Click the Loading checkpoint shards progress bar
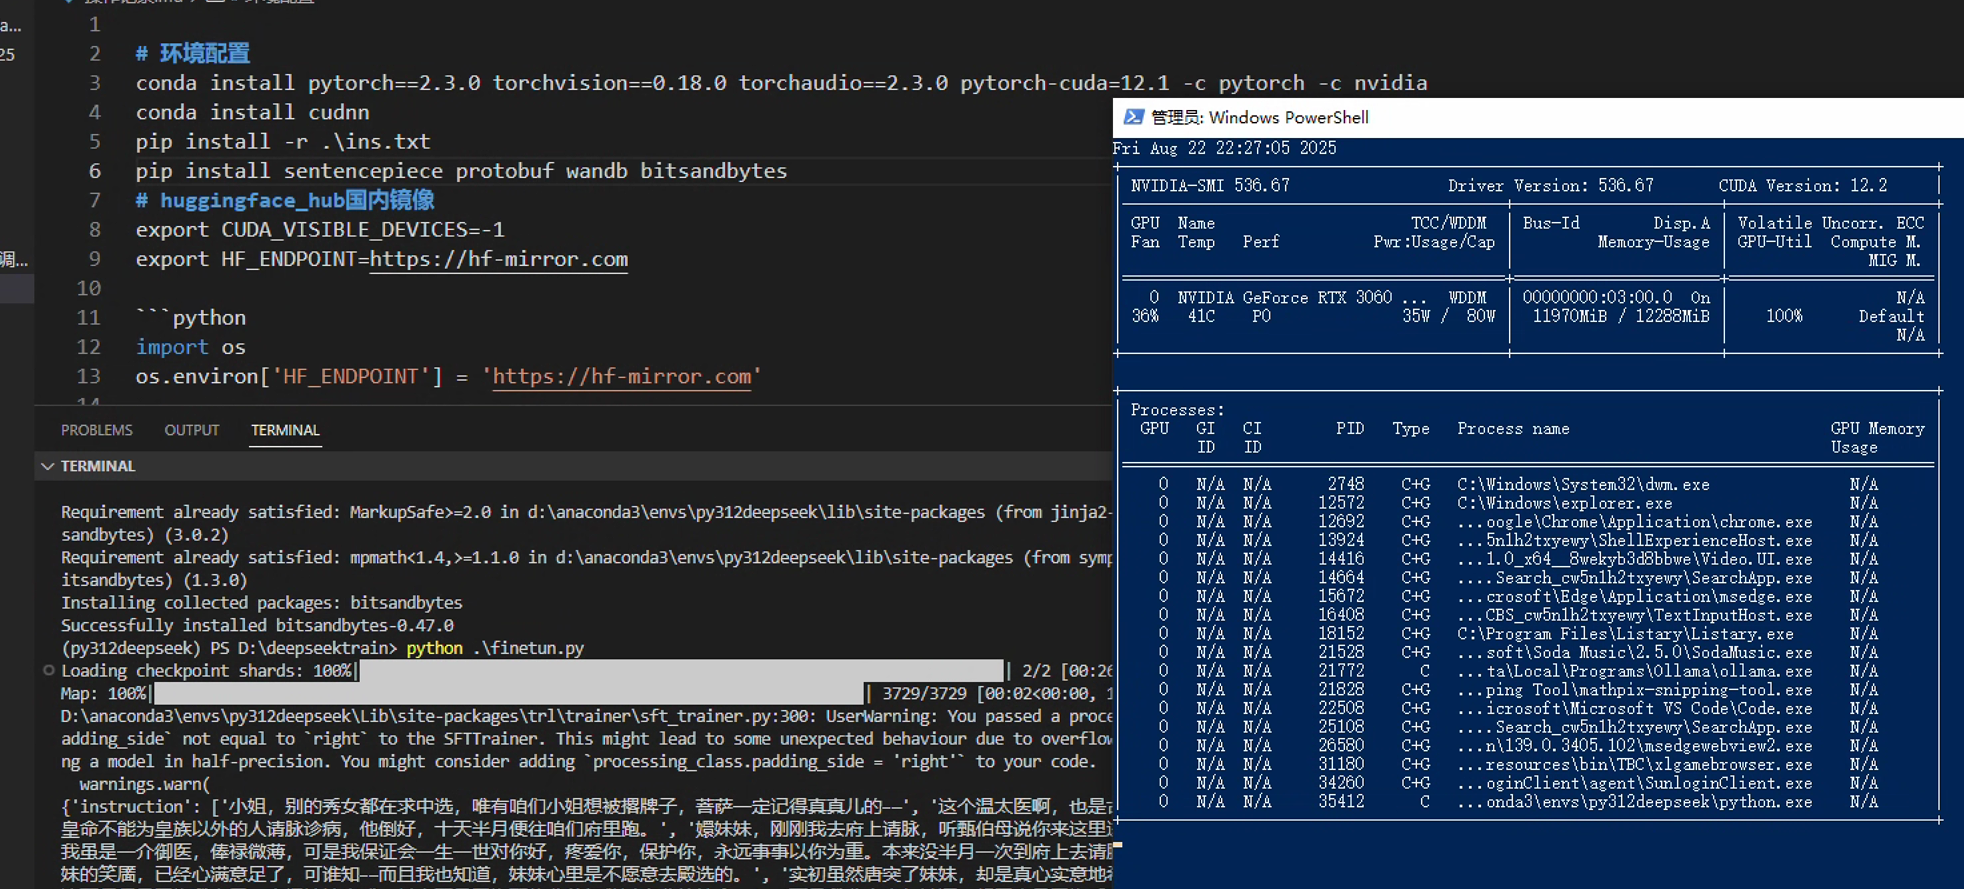The height and width of the screenshot is (889, 1964). [x=680, y=671]
